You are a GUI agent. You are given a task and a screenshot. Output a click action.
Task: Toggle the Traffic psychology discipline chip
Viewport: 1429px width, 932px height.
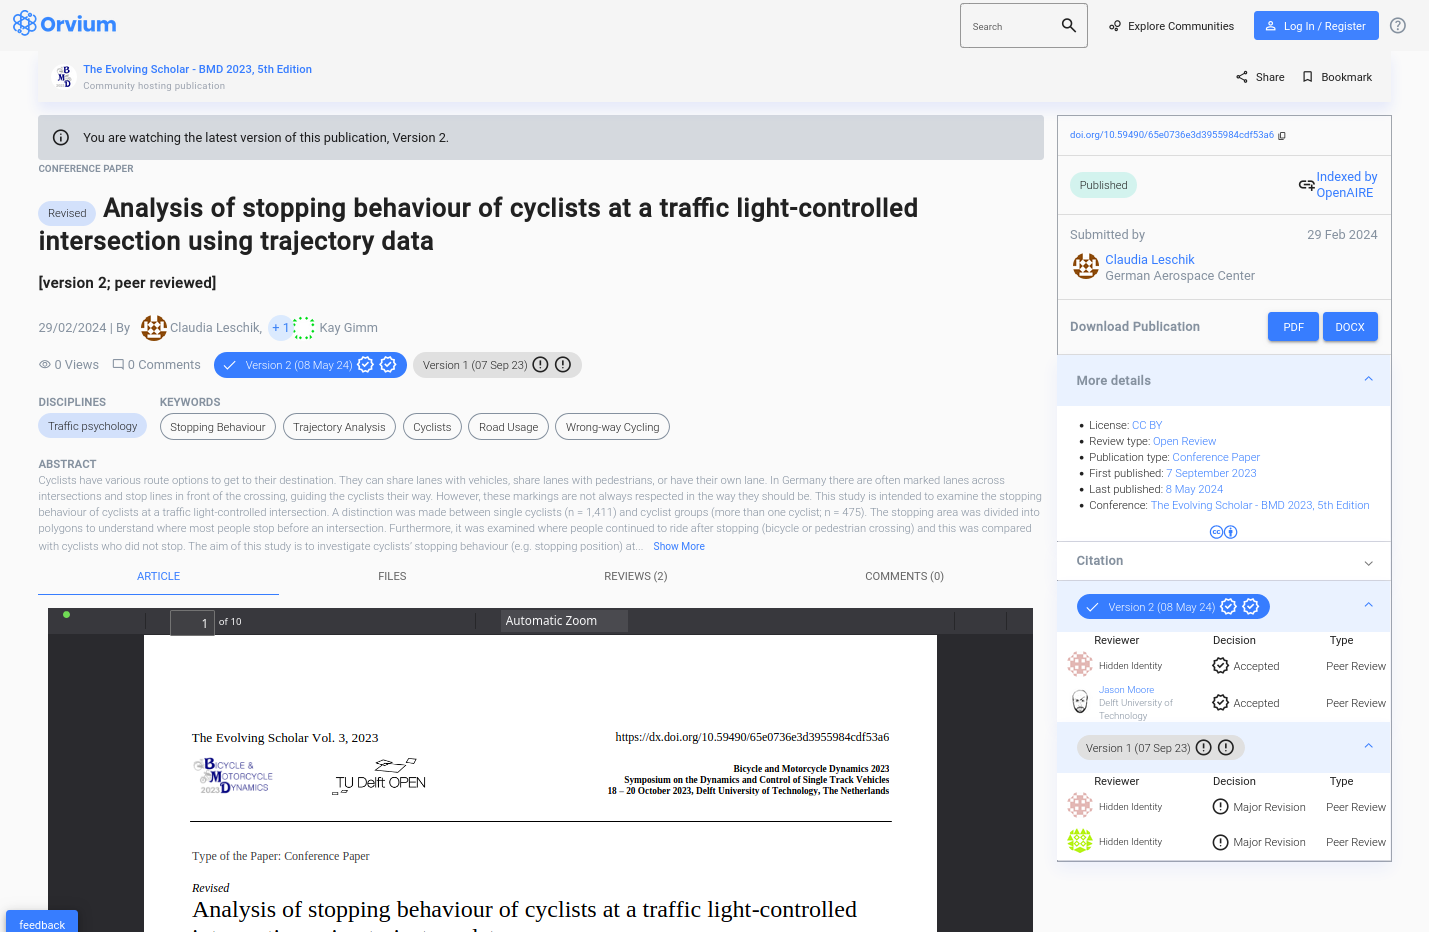pos(92,426)
